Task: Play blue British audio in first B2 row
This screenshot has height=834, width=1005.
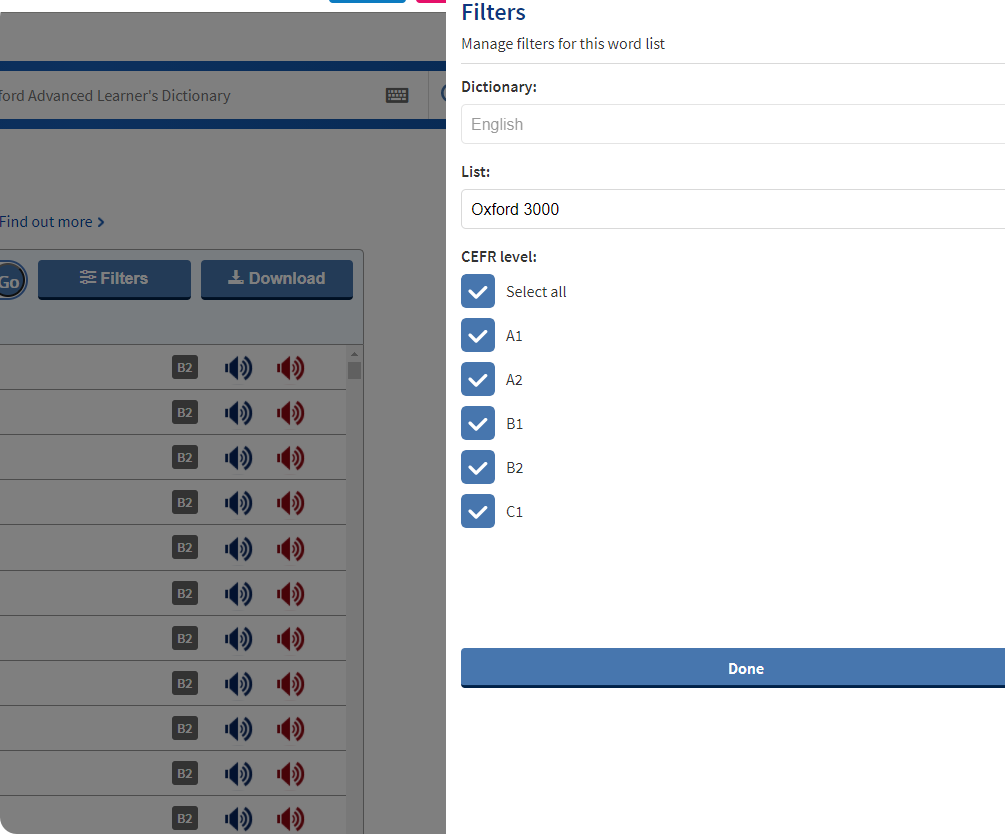Action: coord(238,368)
